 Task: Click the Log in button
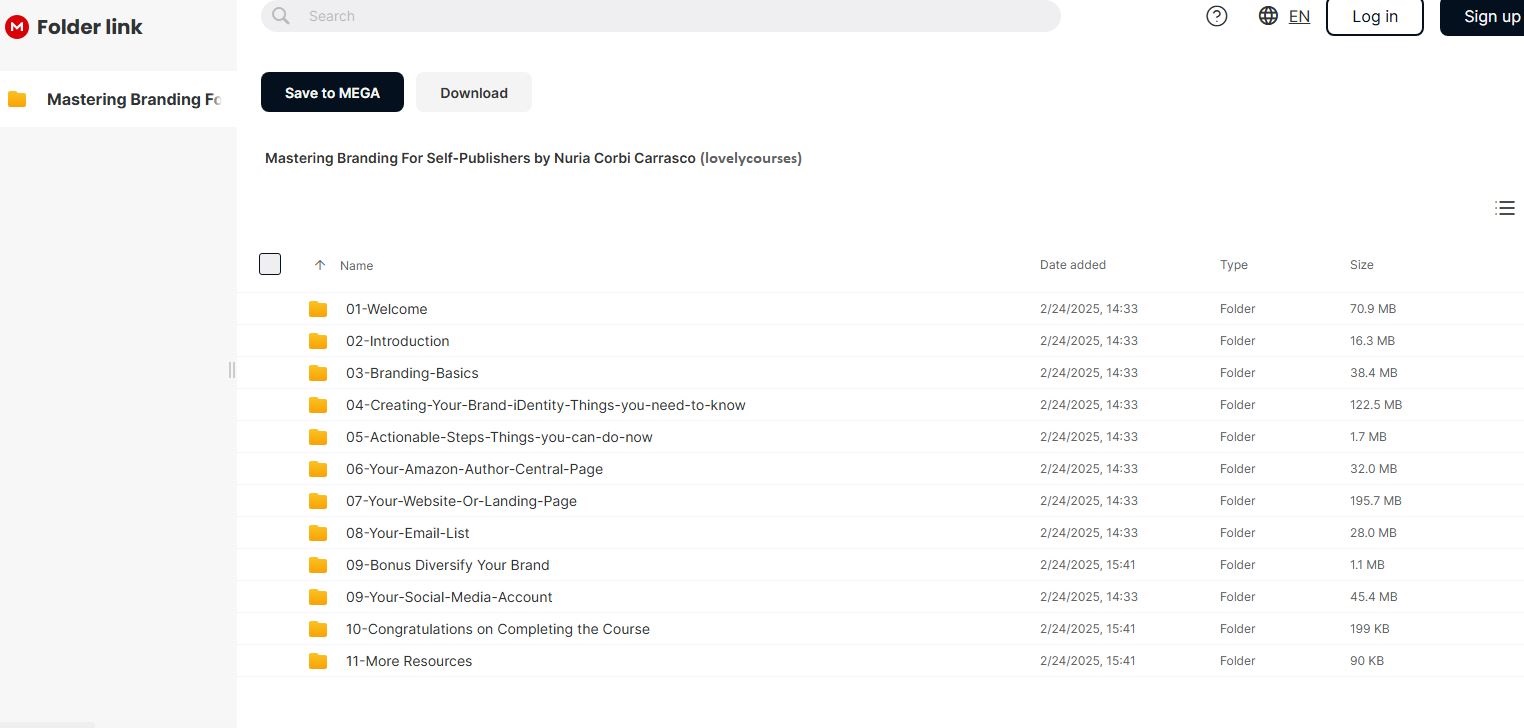(x=1374, y=16)
